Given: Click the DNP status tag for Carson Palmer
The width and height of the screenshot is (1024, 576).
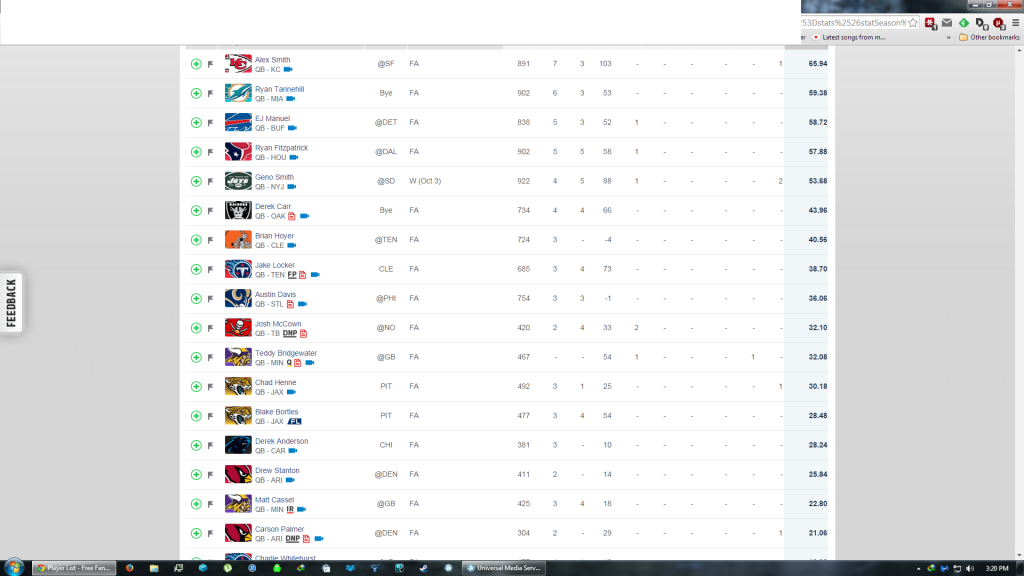Looking at the screenshot, I should click(293, 539).
